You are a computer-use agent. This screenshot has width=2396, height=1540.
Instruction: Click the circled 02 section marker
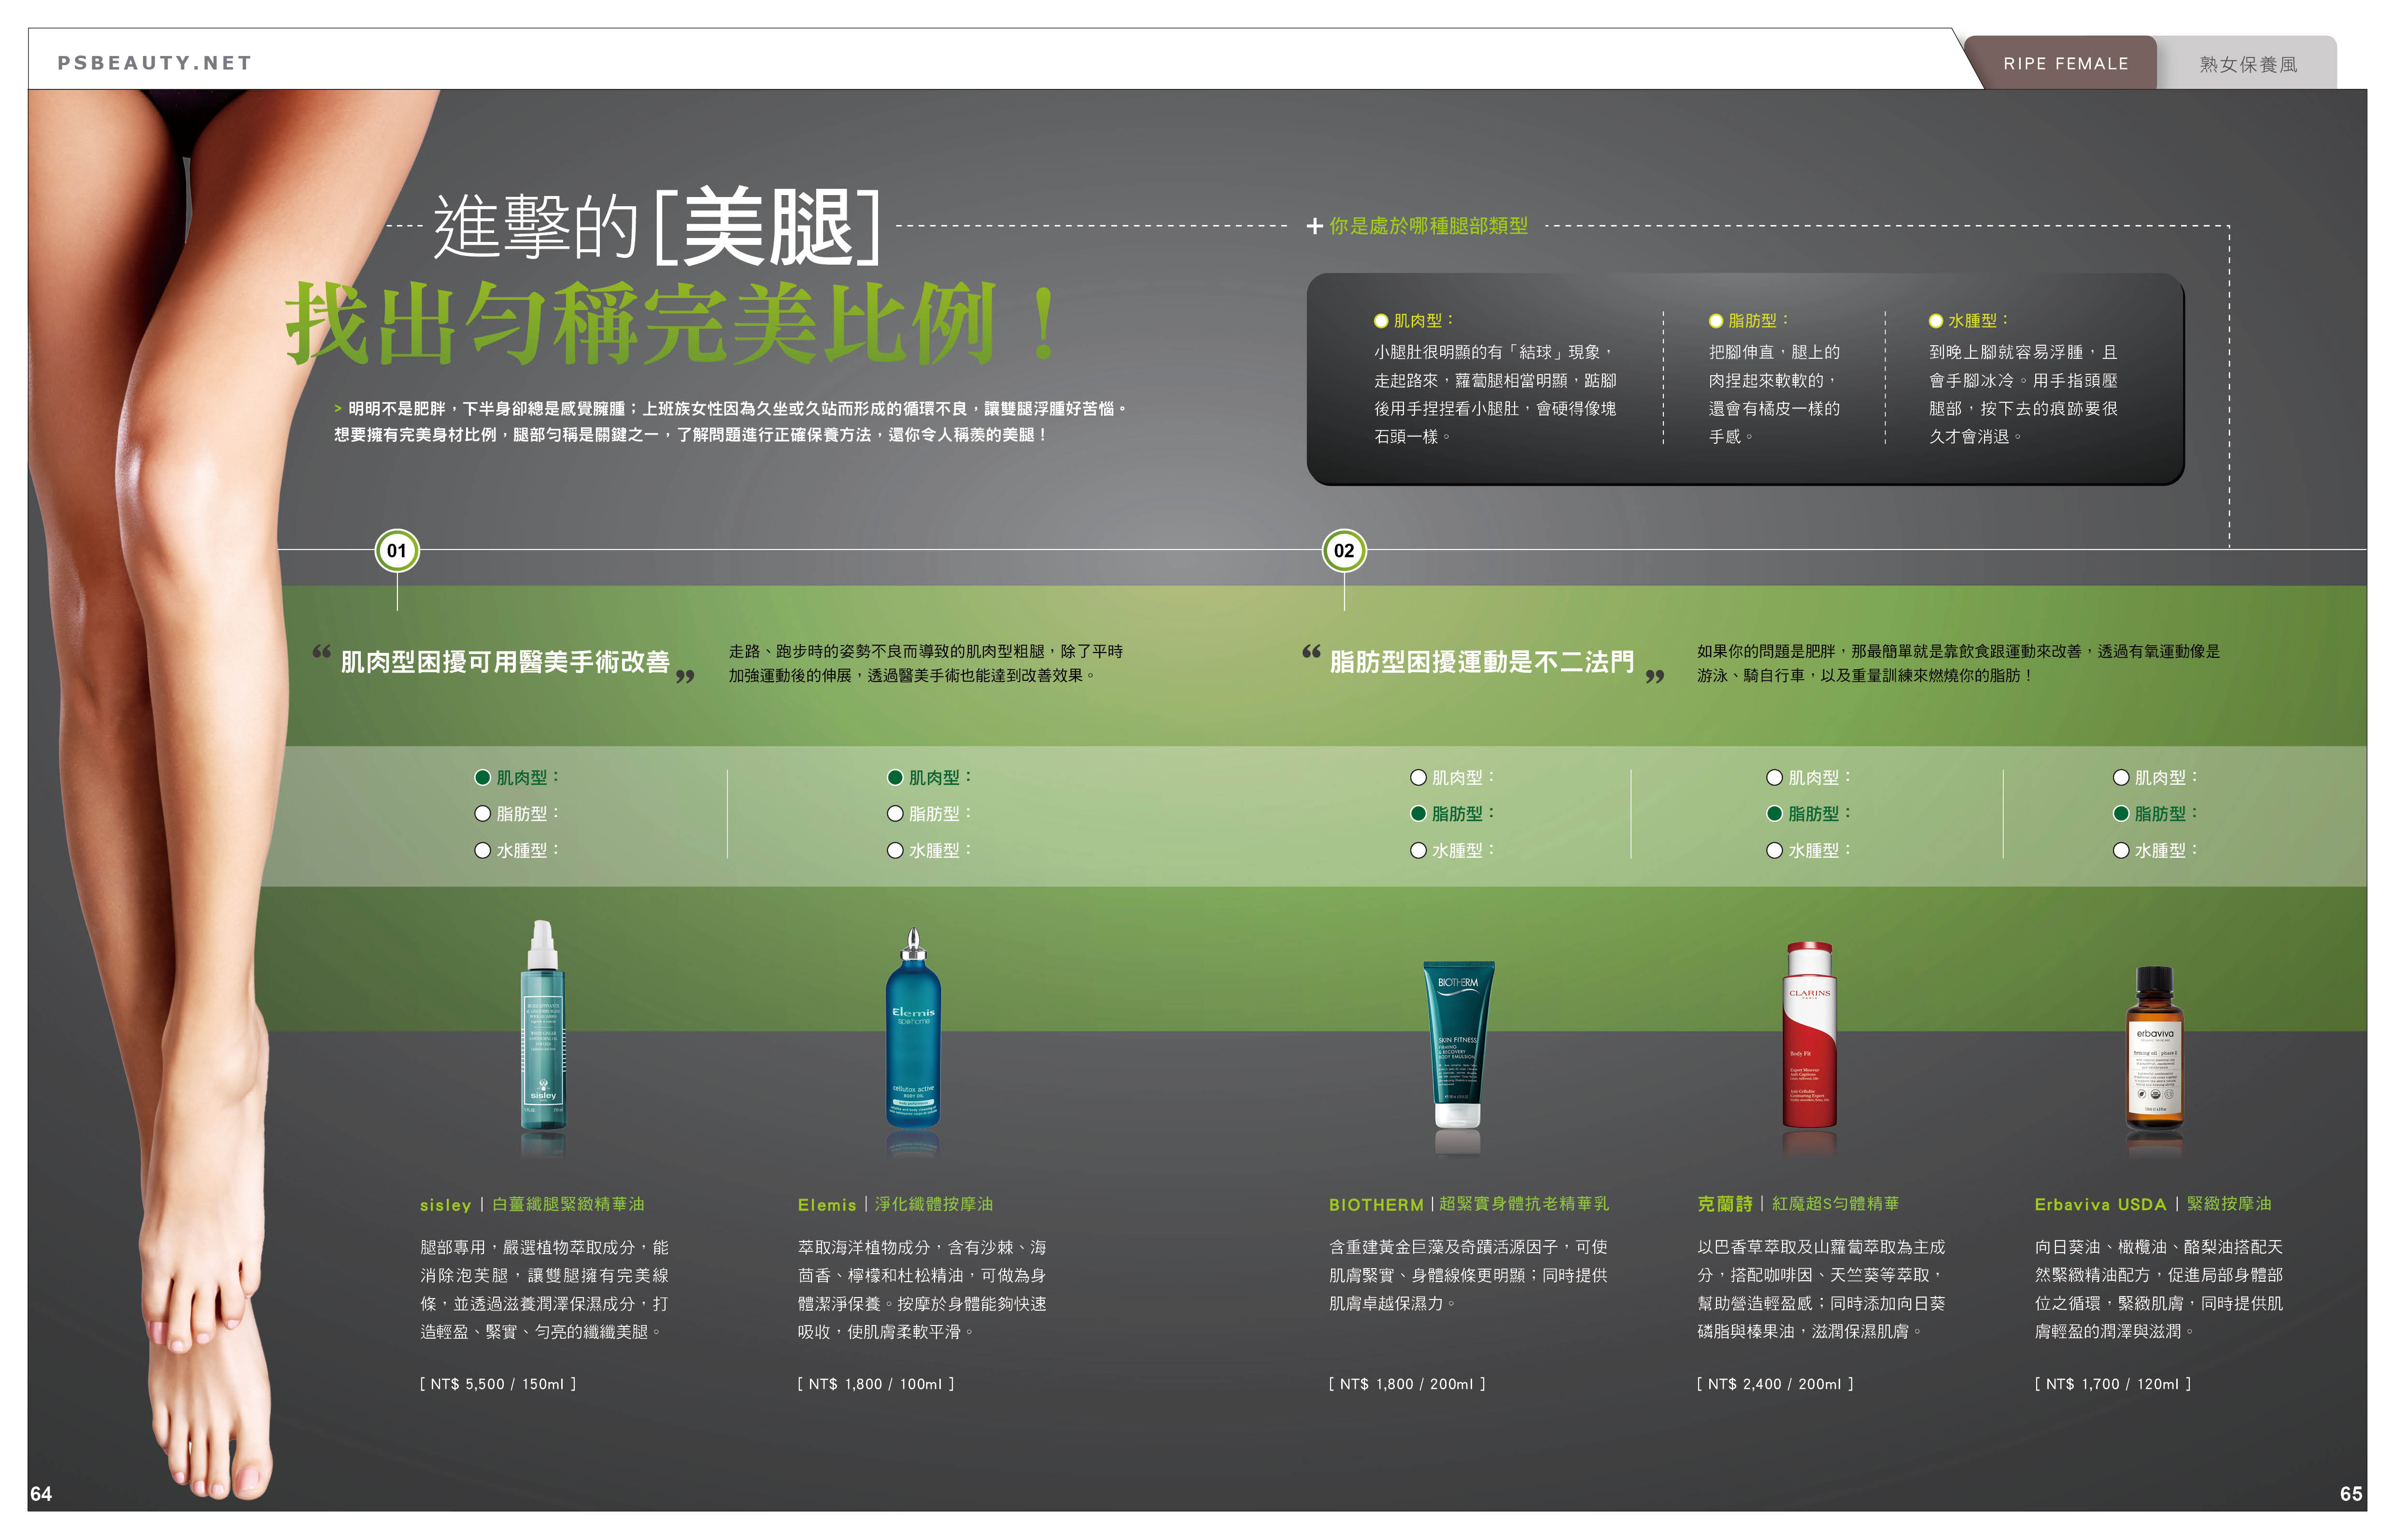coord(1344,551)
